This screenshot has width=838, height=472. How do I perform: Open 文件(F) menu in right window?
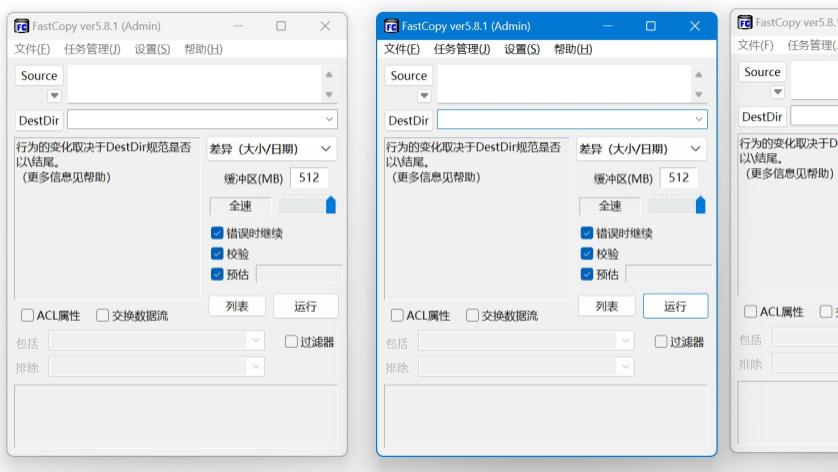point(756,45)
